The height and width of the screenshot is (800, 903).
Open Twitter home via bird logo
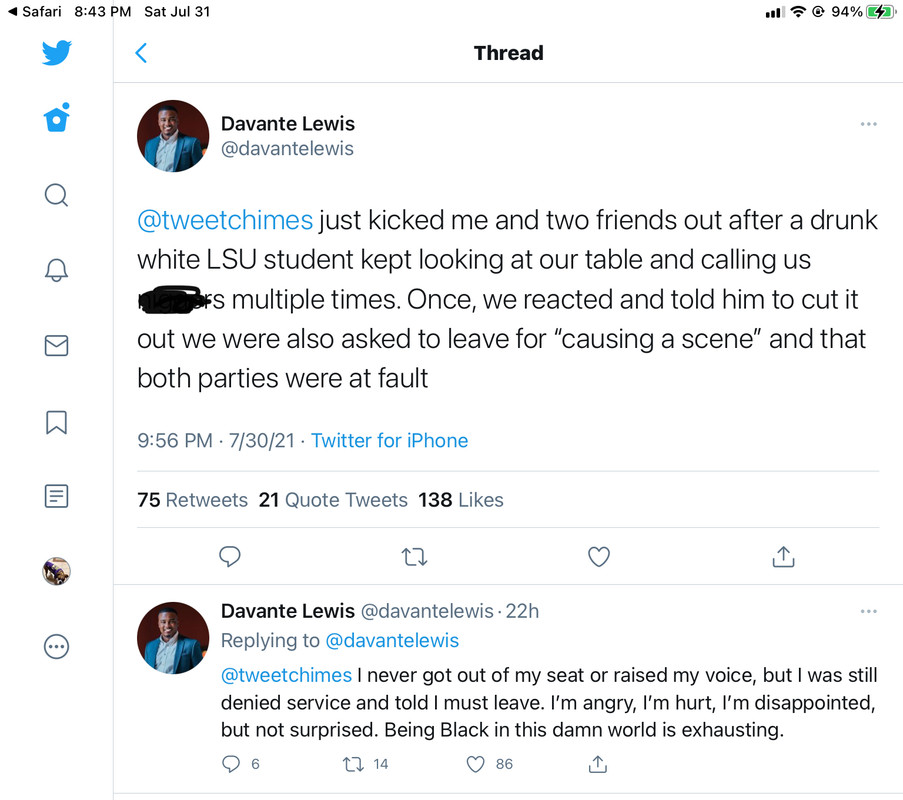[57, 53]
